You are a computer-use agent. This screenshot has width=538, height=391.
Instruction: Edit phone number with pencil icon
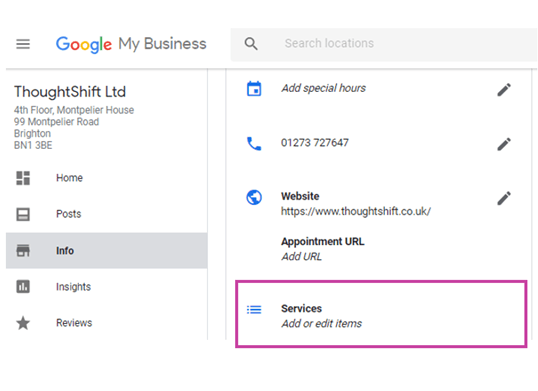coord(504,144)
